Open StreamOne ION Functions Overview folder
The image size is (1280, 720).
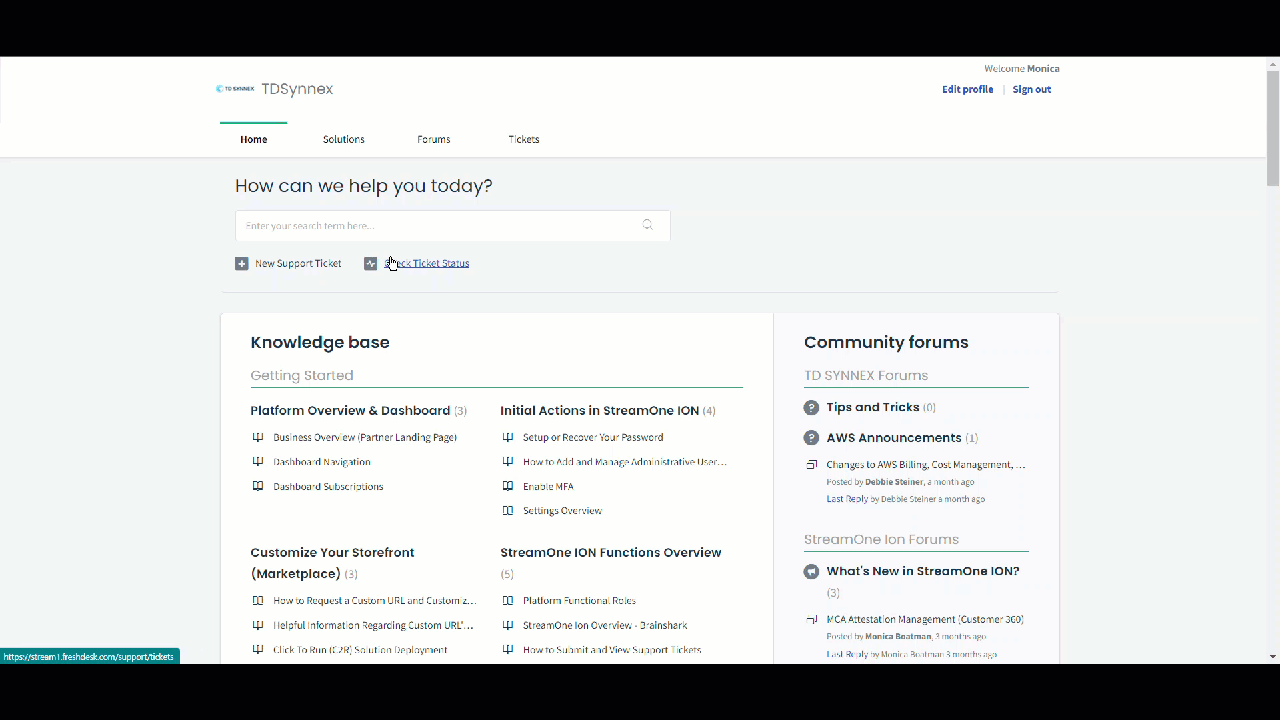tap(611, 553)
